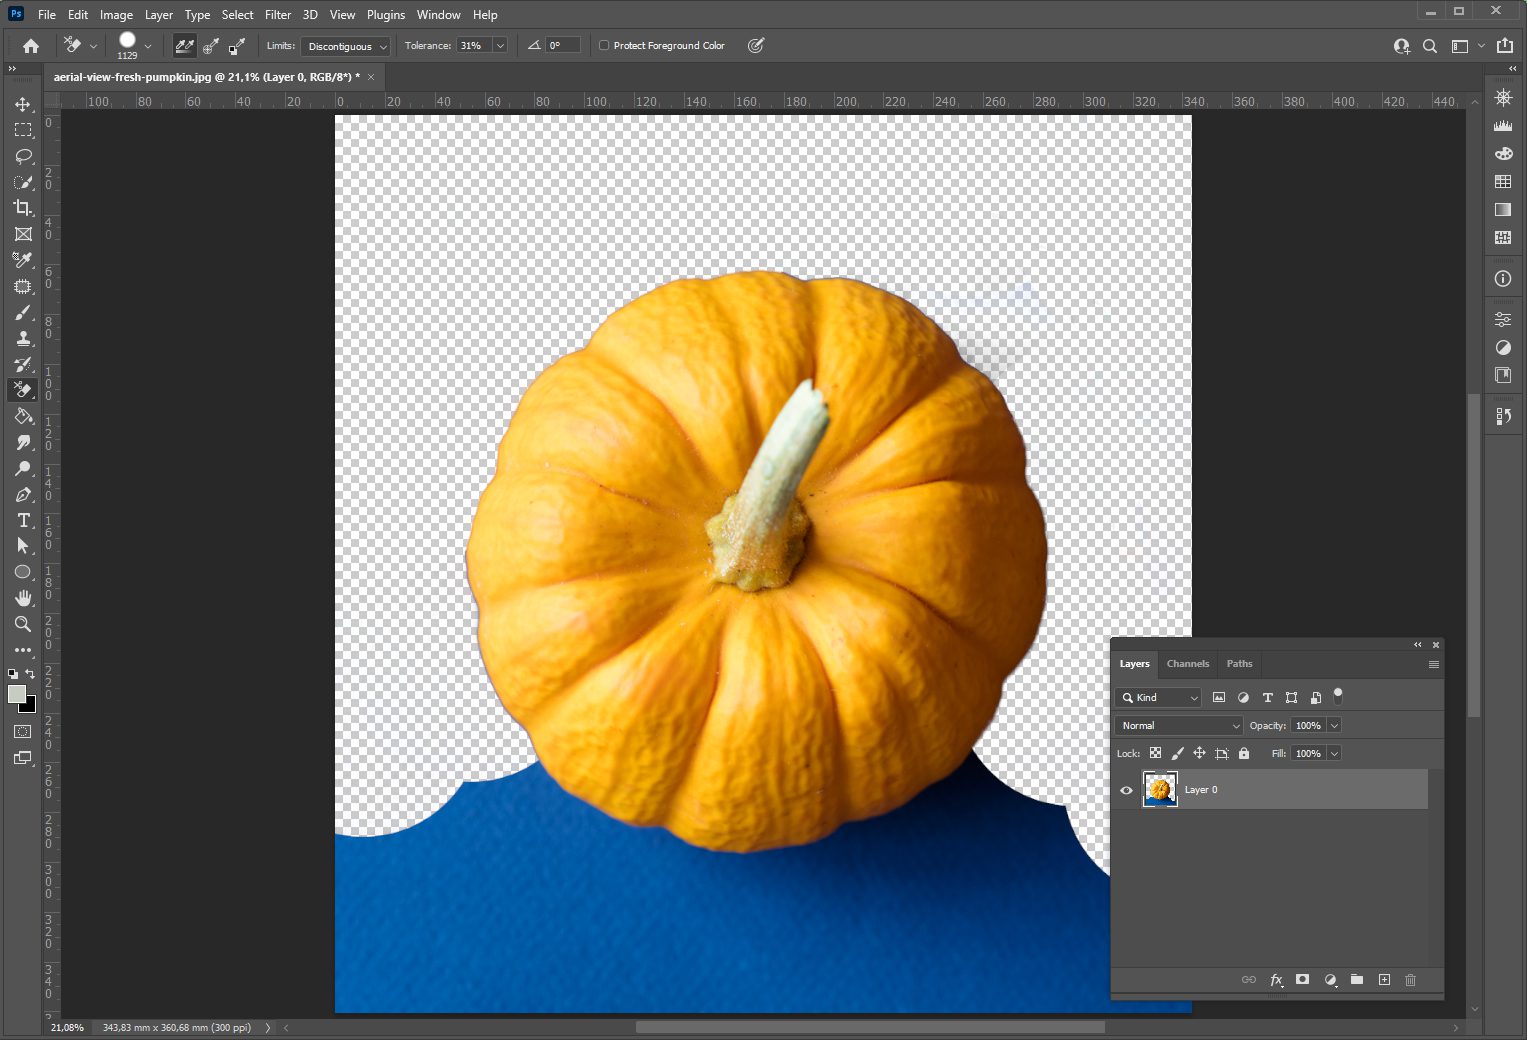Select the Background Eraser tool in toolbox
Image resolution: width=1527 pixels, height=1040 pixels.
pyautogui.click(x=23, y=390)
